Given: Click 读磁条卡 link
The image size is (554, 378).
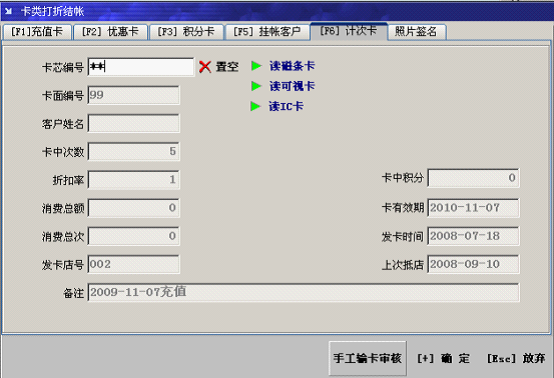Looking at the screenshot, I should (x=292, y=66).
